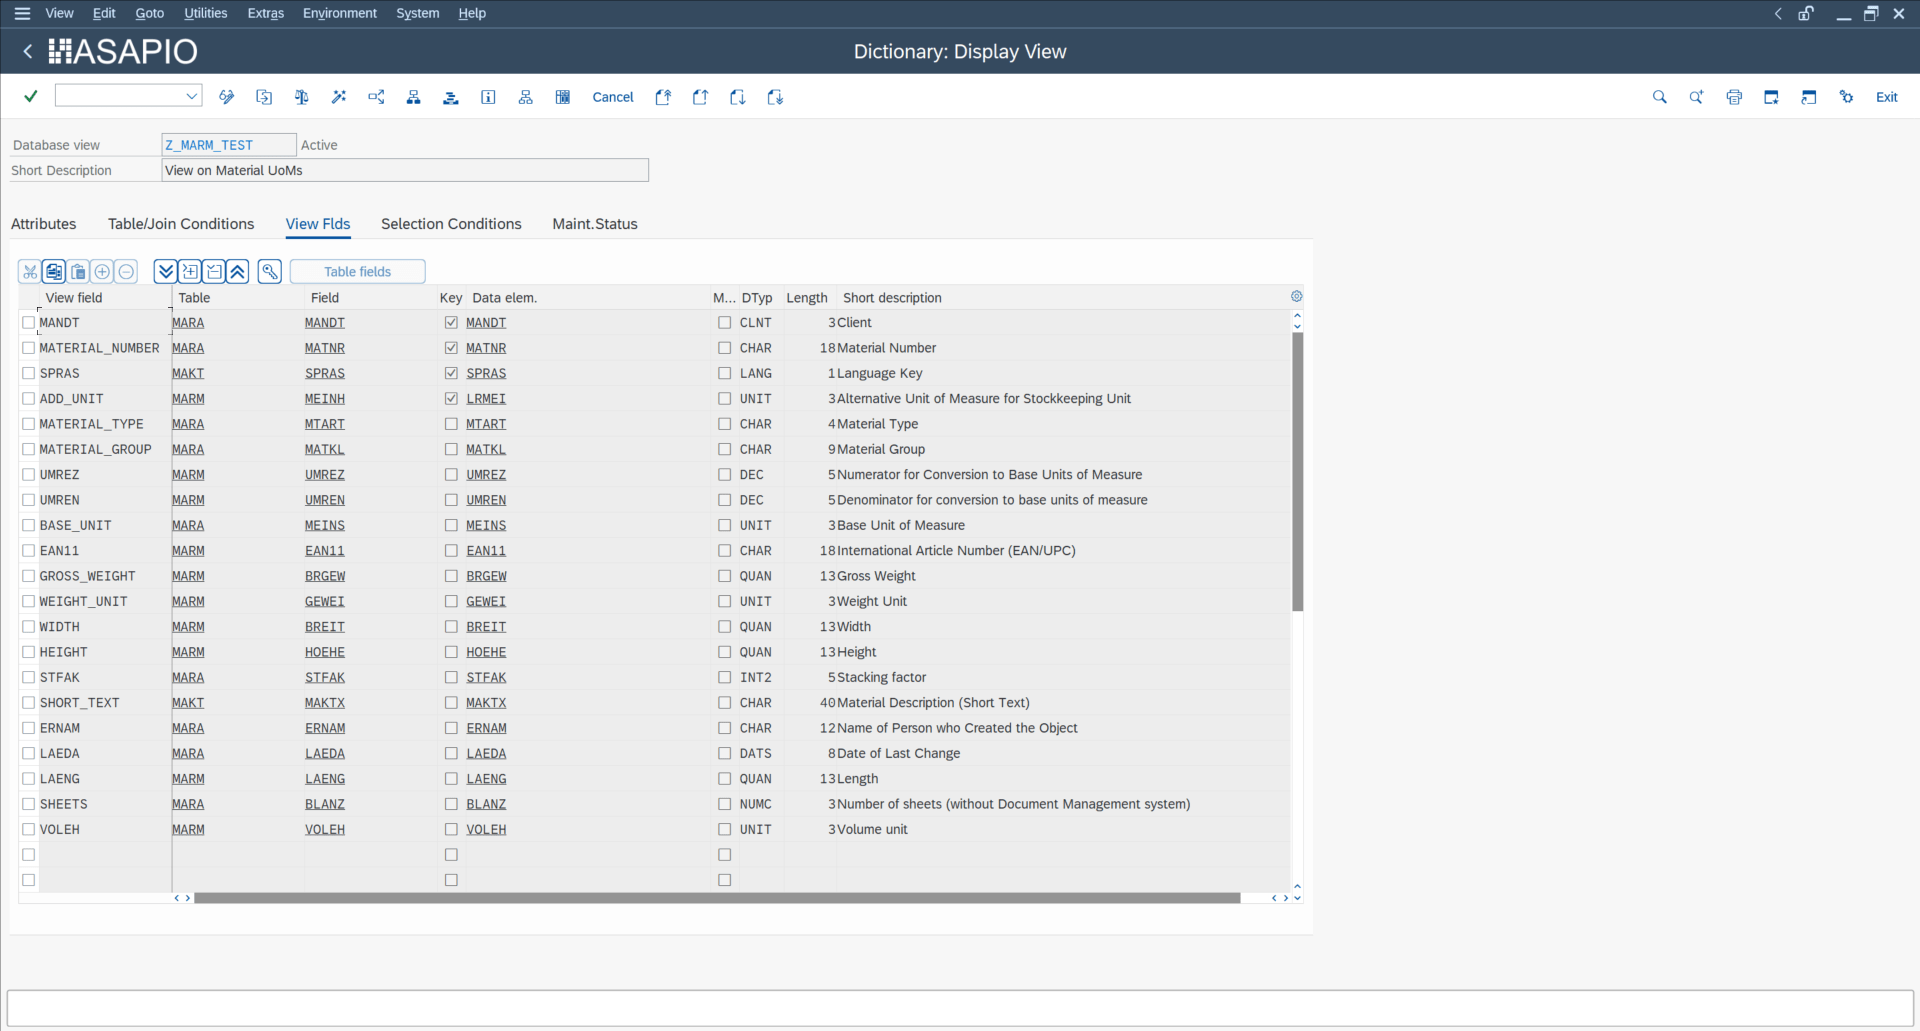Click the customize settings gear icon
Viewport: 1920px width, 1031px height.
(1846, 97)
